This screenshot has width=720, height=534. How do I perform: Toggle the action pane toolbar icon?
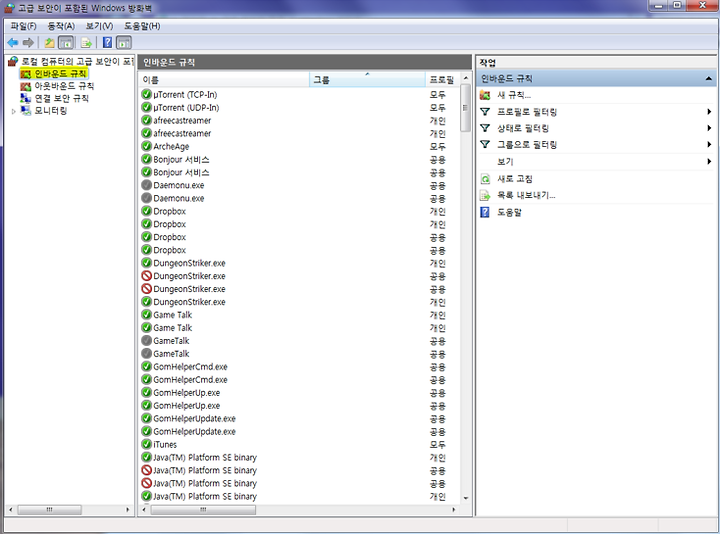click(124, 43)
